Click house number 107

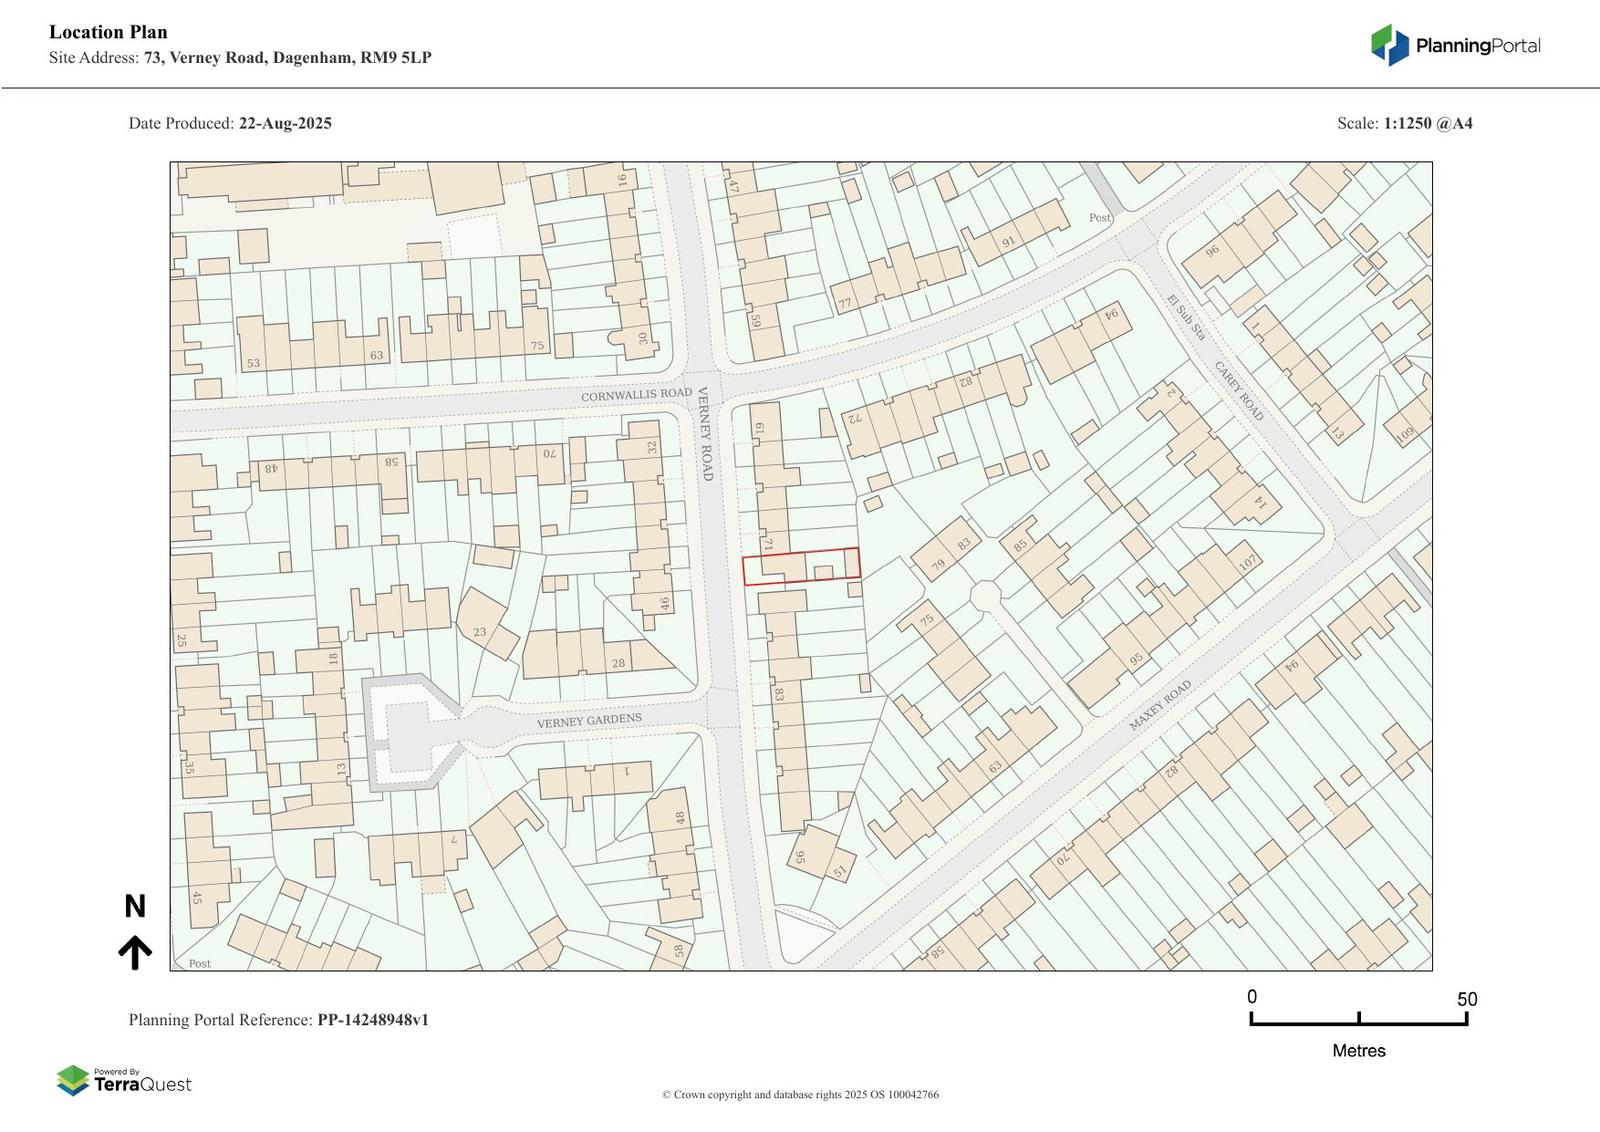[1247, 563]
